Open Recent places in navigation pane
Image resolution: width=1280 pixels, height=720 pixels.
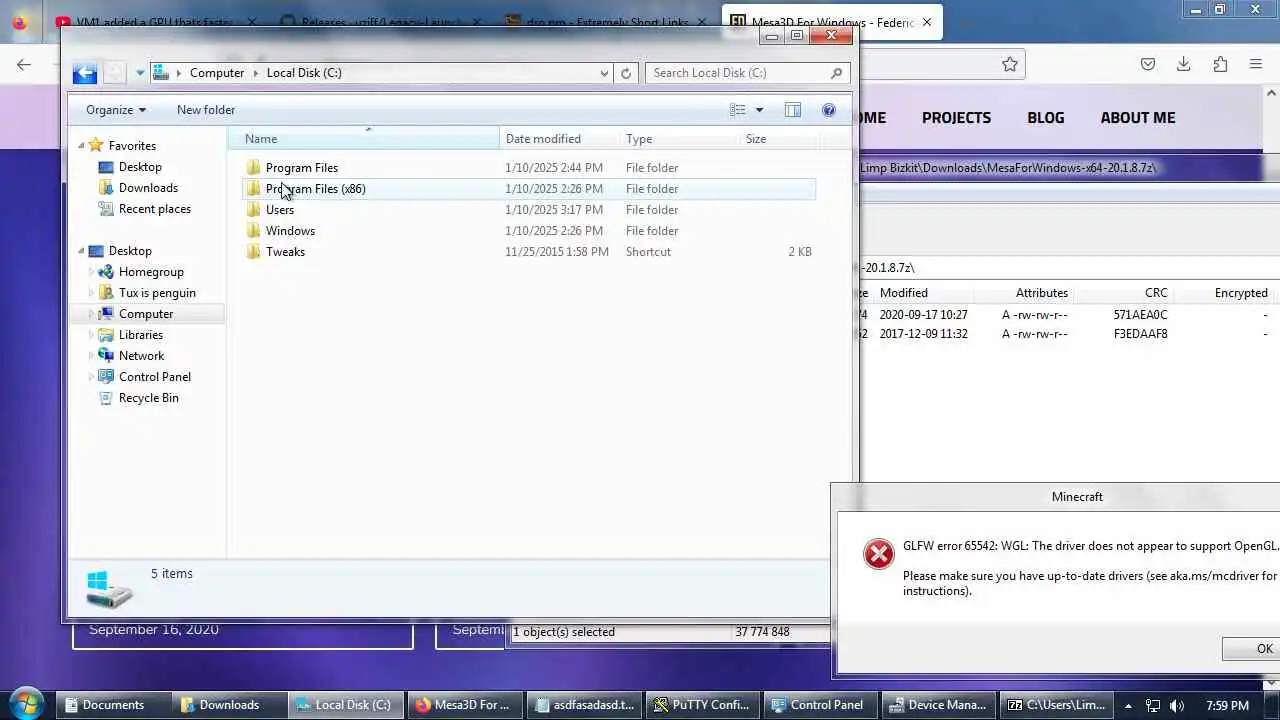point(155,209)
